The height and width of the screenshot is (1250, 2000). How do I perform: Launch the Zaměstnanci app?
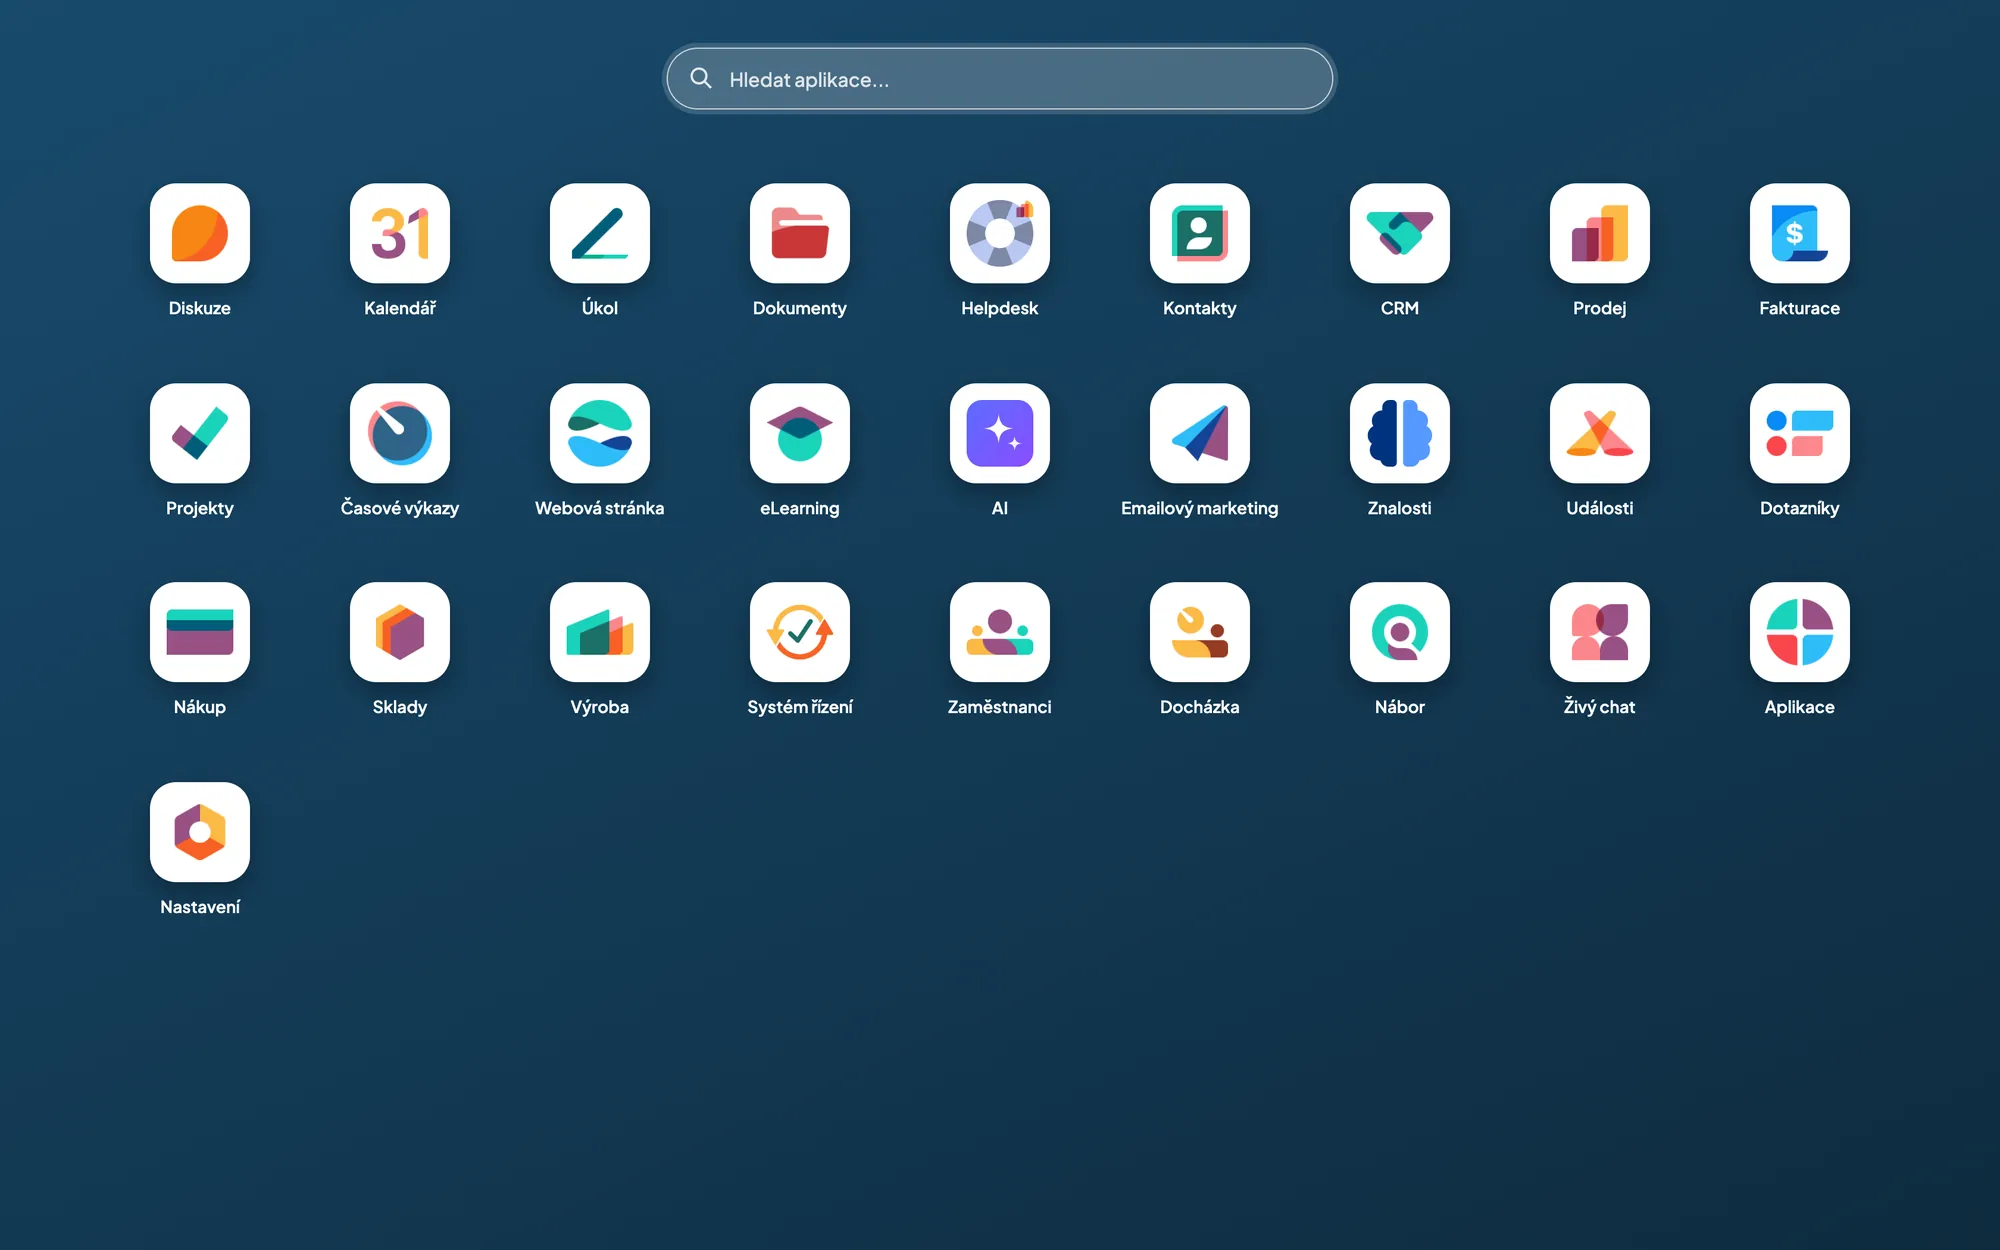(x=1000, y=632)
